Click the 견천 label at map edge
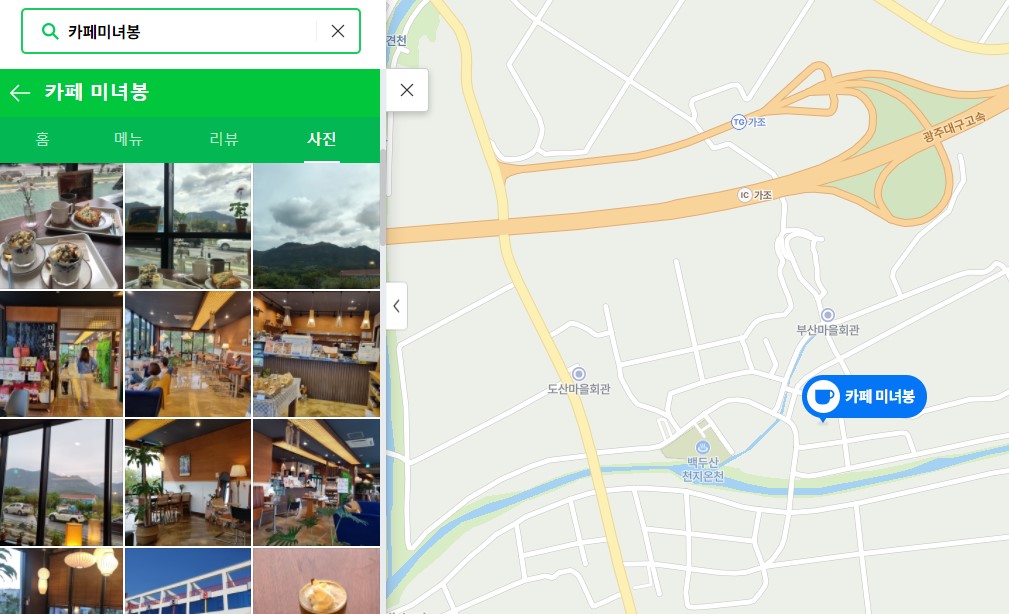 (396, 41)
